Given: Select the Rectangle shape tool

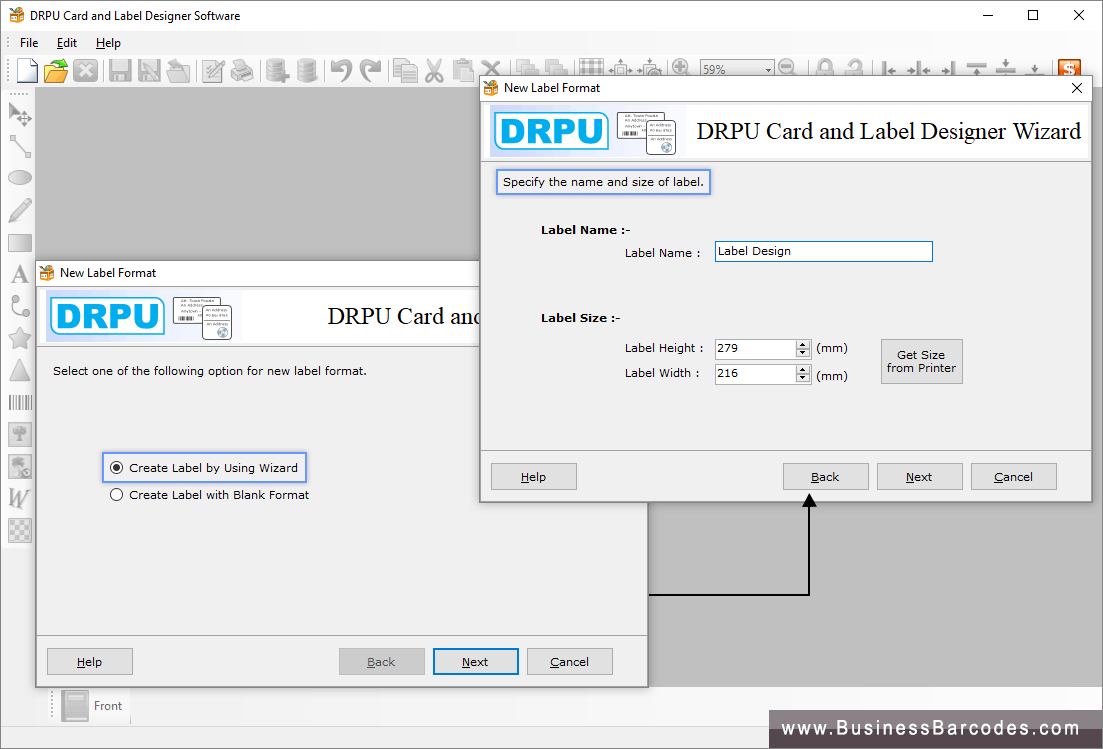Looking at the screenshot, I should [x=20, y=243].
